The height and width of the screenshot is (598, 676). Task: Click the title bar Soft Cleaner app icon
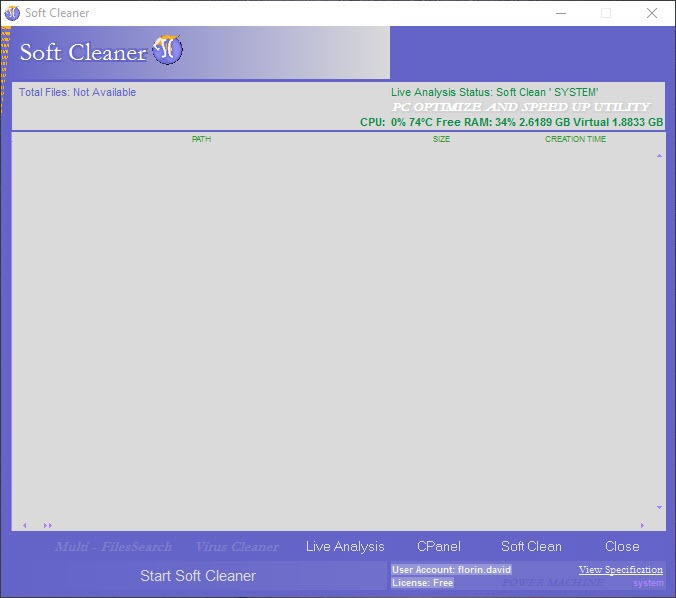tap(12, 13)
